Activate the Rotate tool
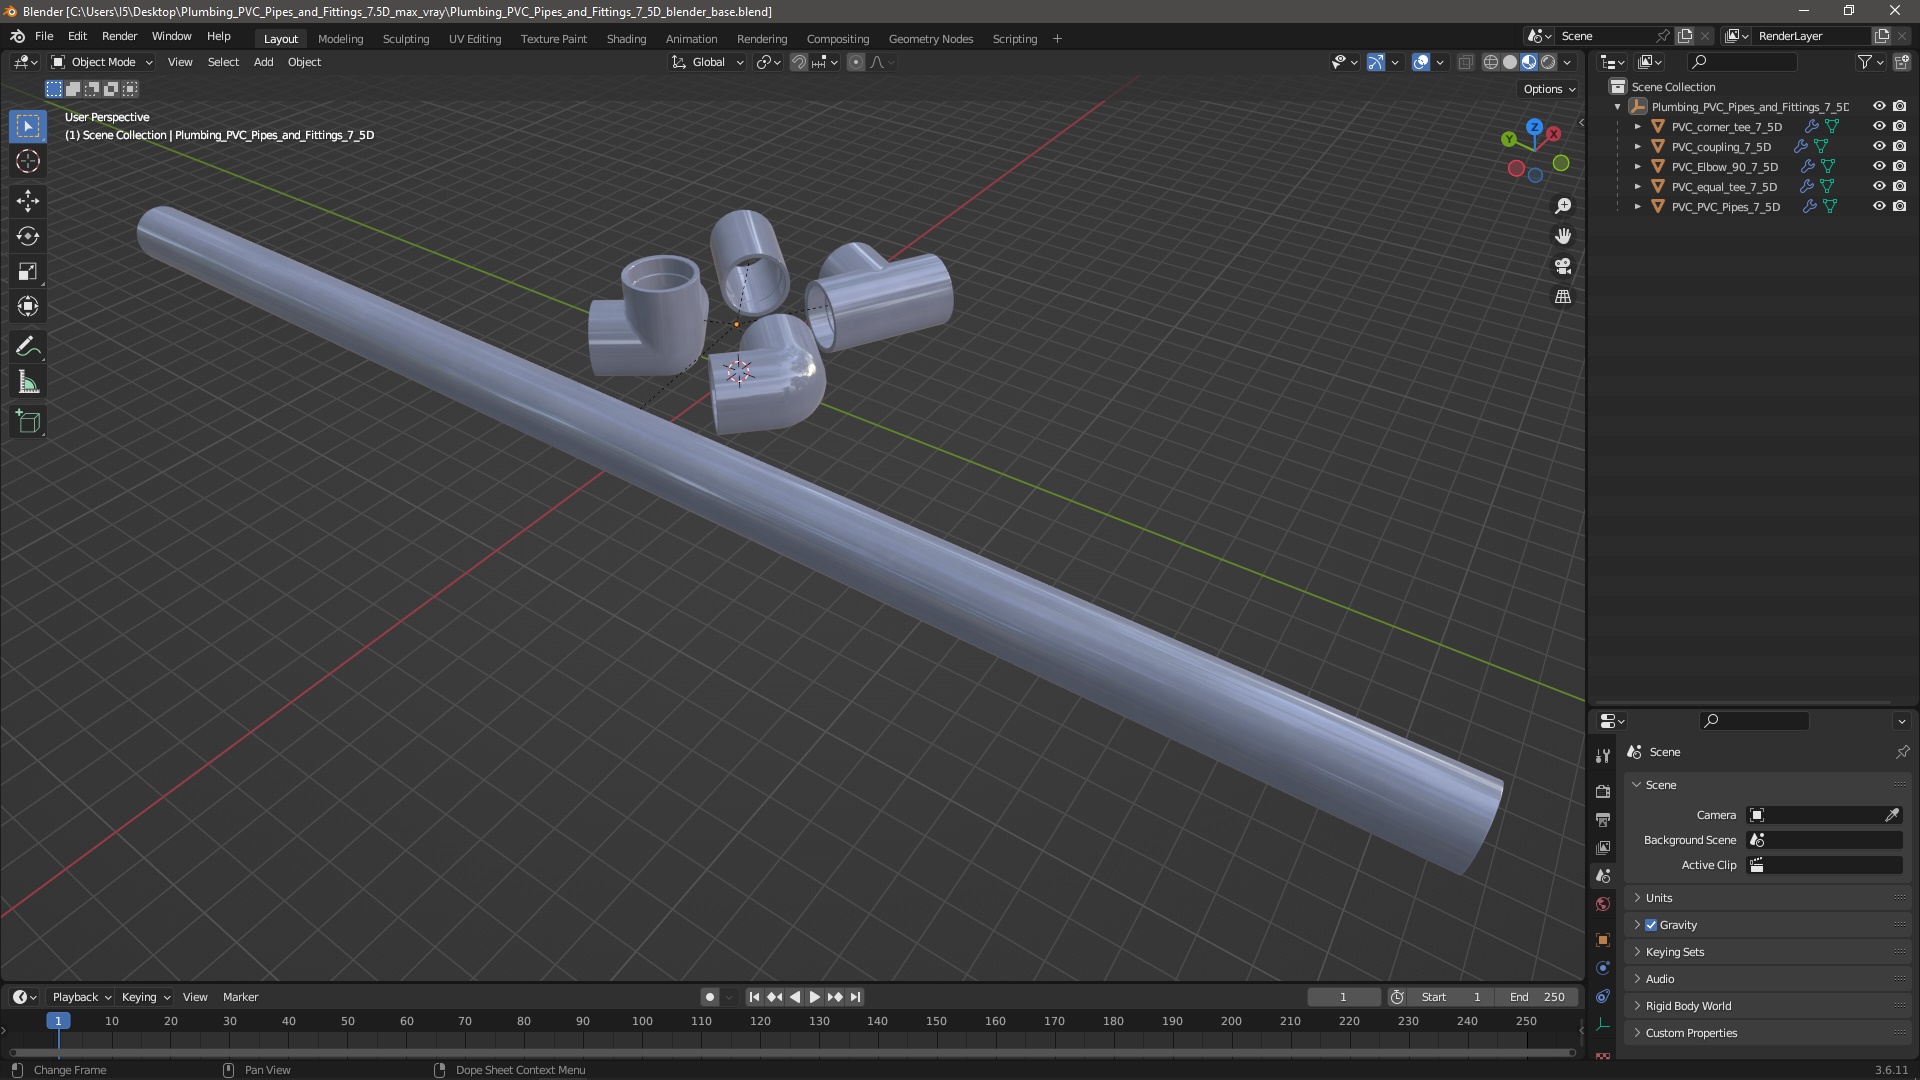The width and height of the screenshot is (1920, 1080). (x=28, y=236)
